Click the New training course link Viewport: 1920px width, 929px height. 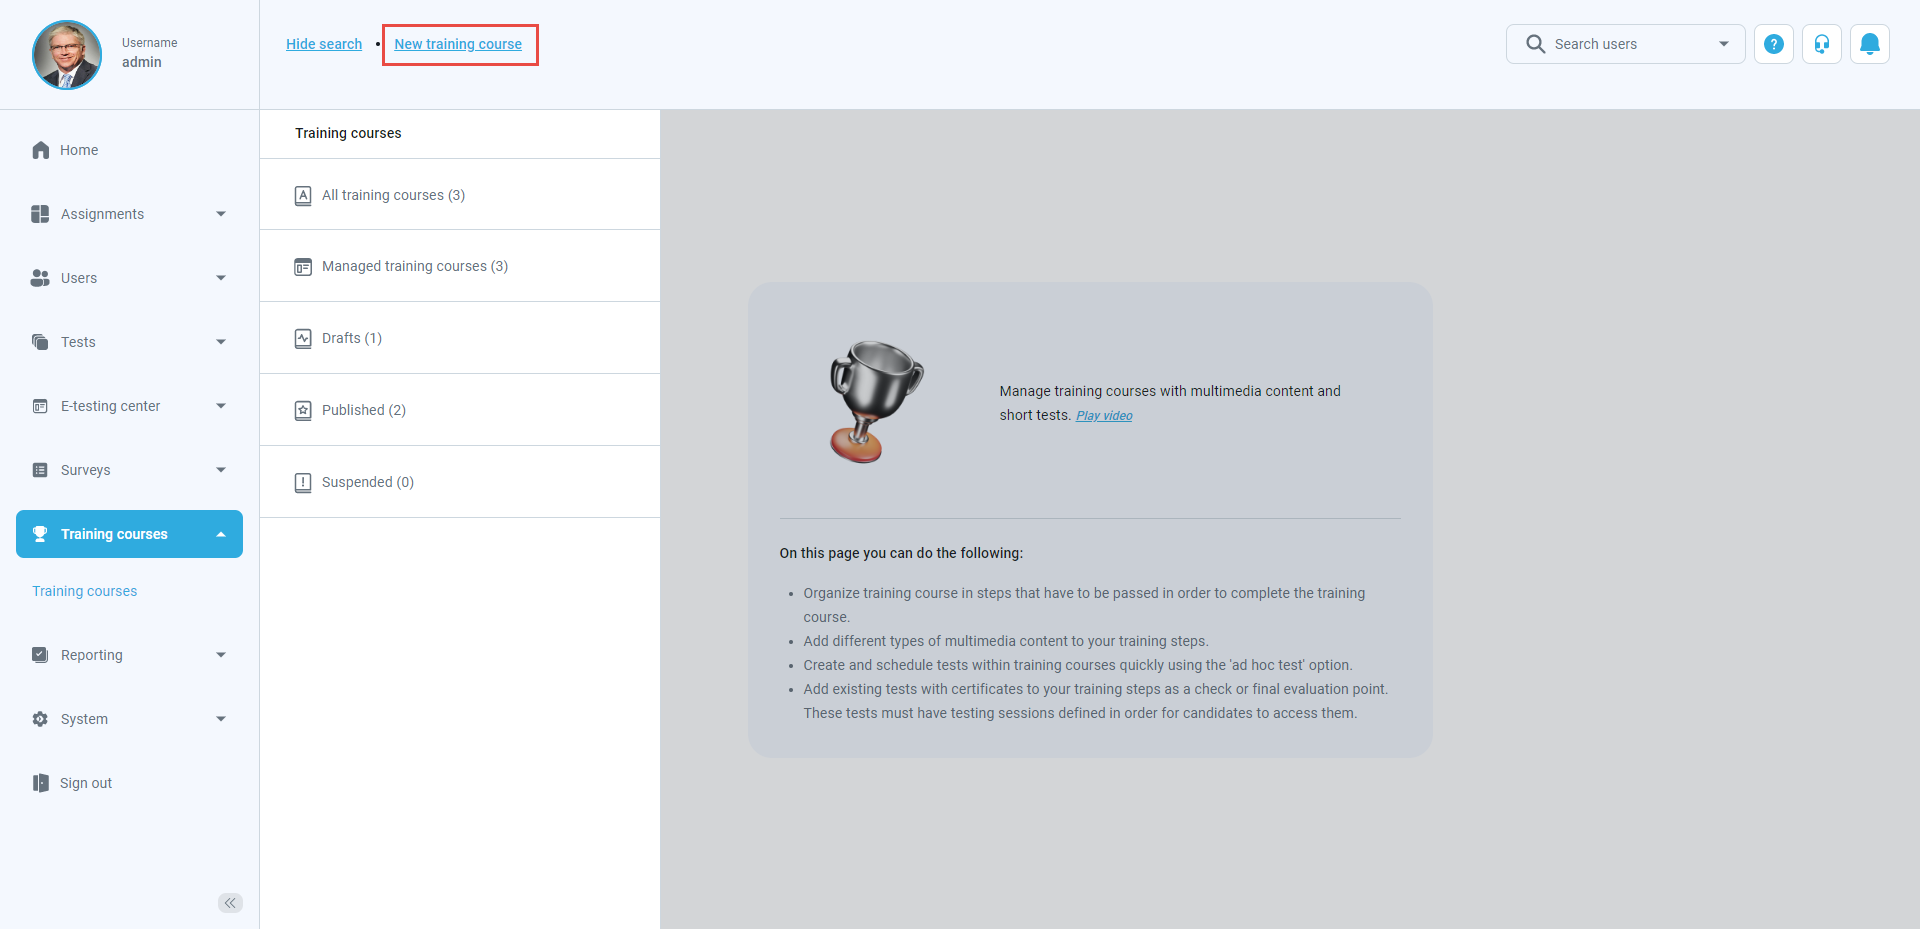pyautogui.click(x=458, y=44)
